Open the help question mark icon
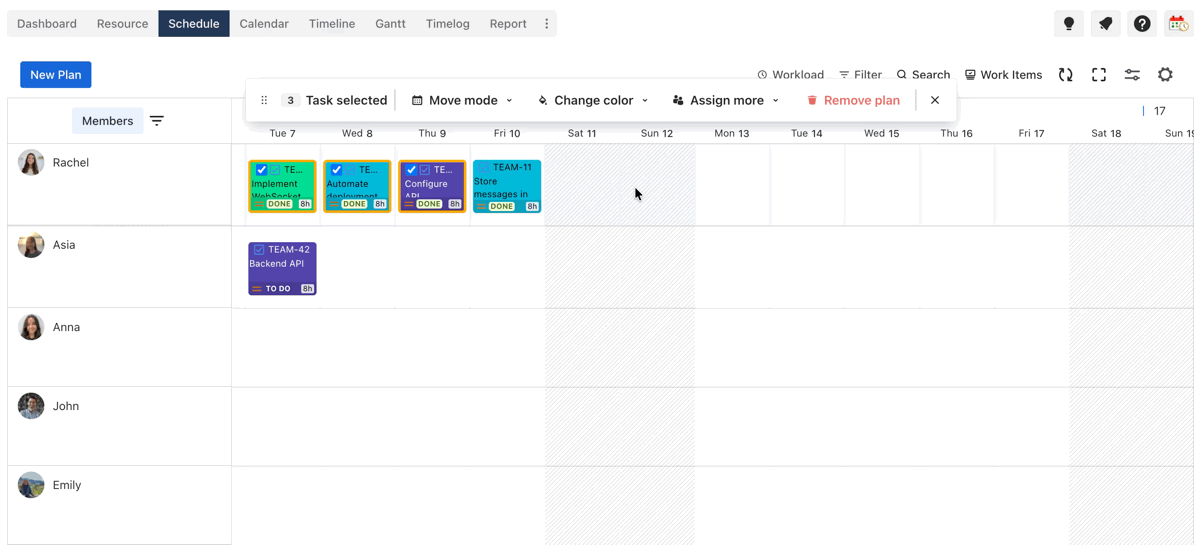The width and height of the screenshot is (1200, 545). (x=1142, y=24)
